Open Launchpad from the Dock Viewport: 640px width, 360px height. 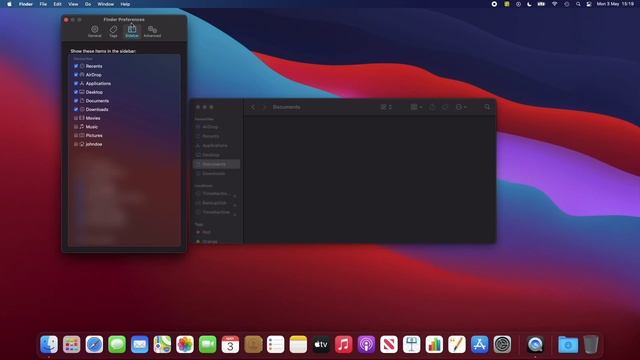71,344
